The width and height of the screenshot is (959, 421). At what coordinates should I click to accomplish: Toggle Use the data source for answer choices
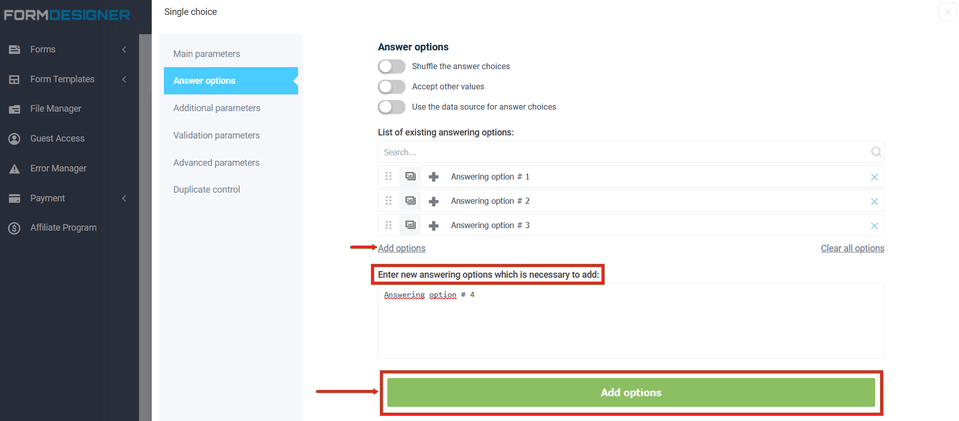pyautogui.click(x=392, y=107)
